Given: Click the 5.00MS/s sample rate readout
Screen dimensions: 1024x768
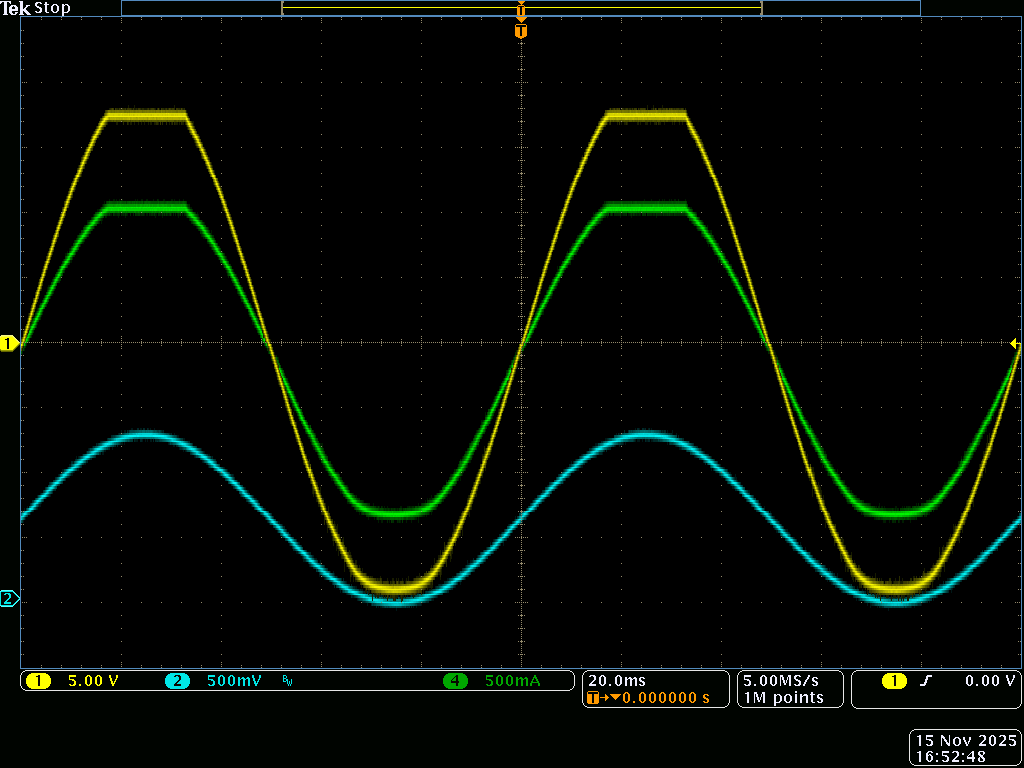Looking at the screenshot, I should tap(782, 680).
